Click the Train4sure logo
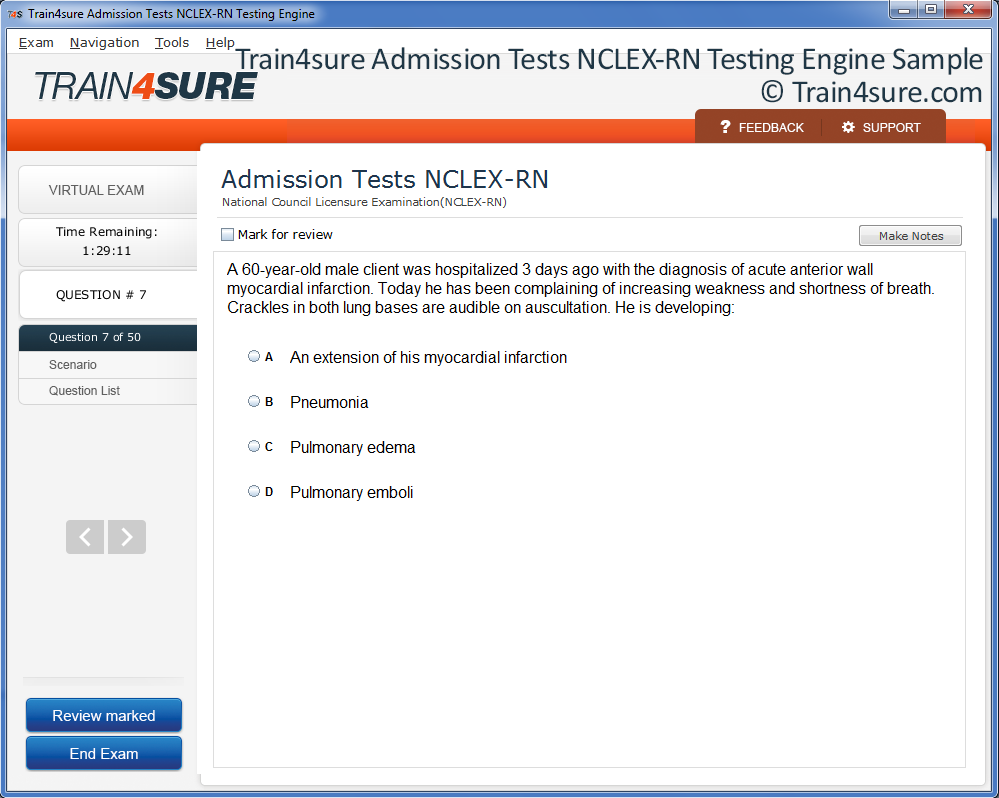 146,86
